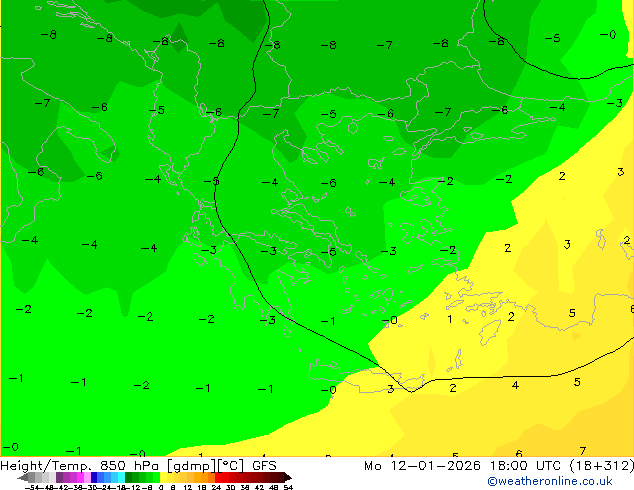The width and height of the screenshot is (634, 490).
Task: Click the bright red swatch in the temperature legend
Action: click(x=218, y=477)
